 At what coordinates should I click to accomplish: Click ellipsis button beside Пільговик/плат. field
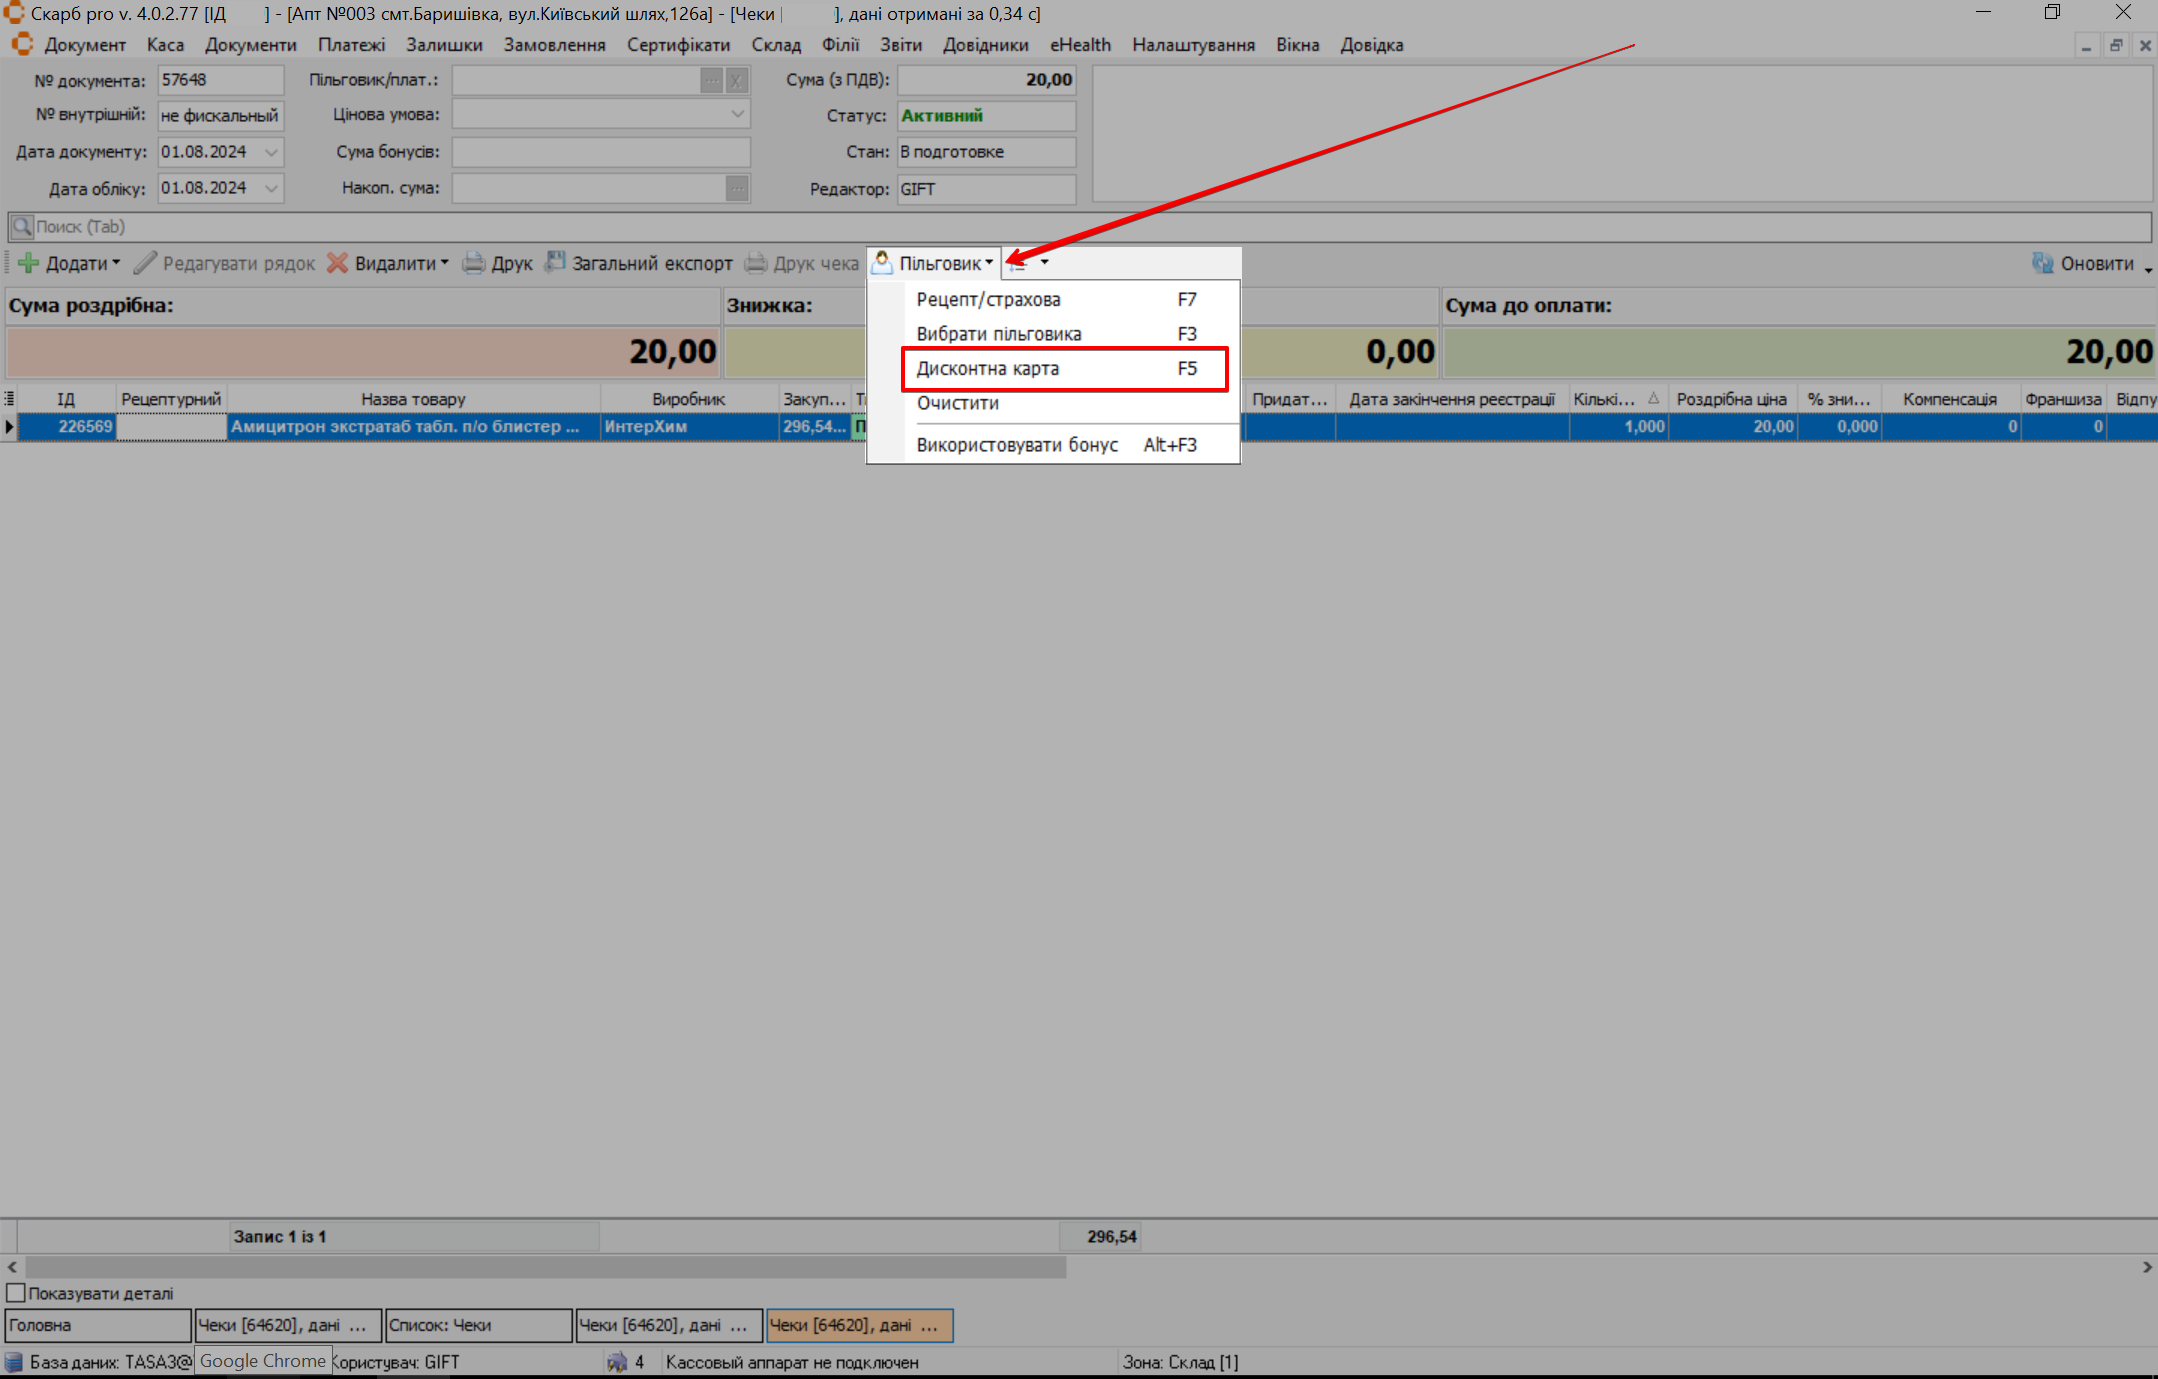click(711, 80)
